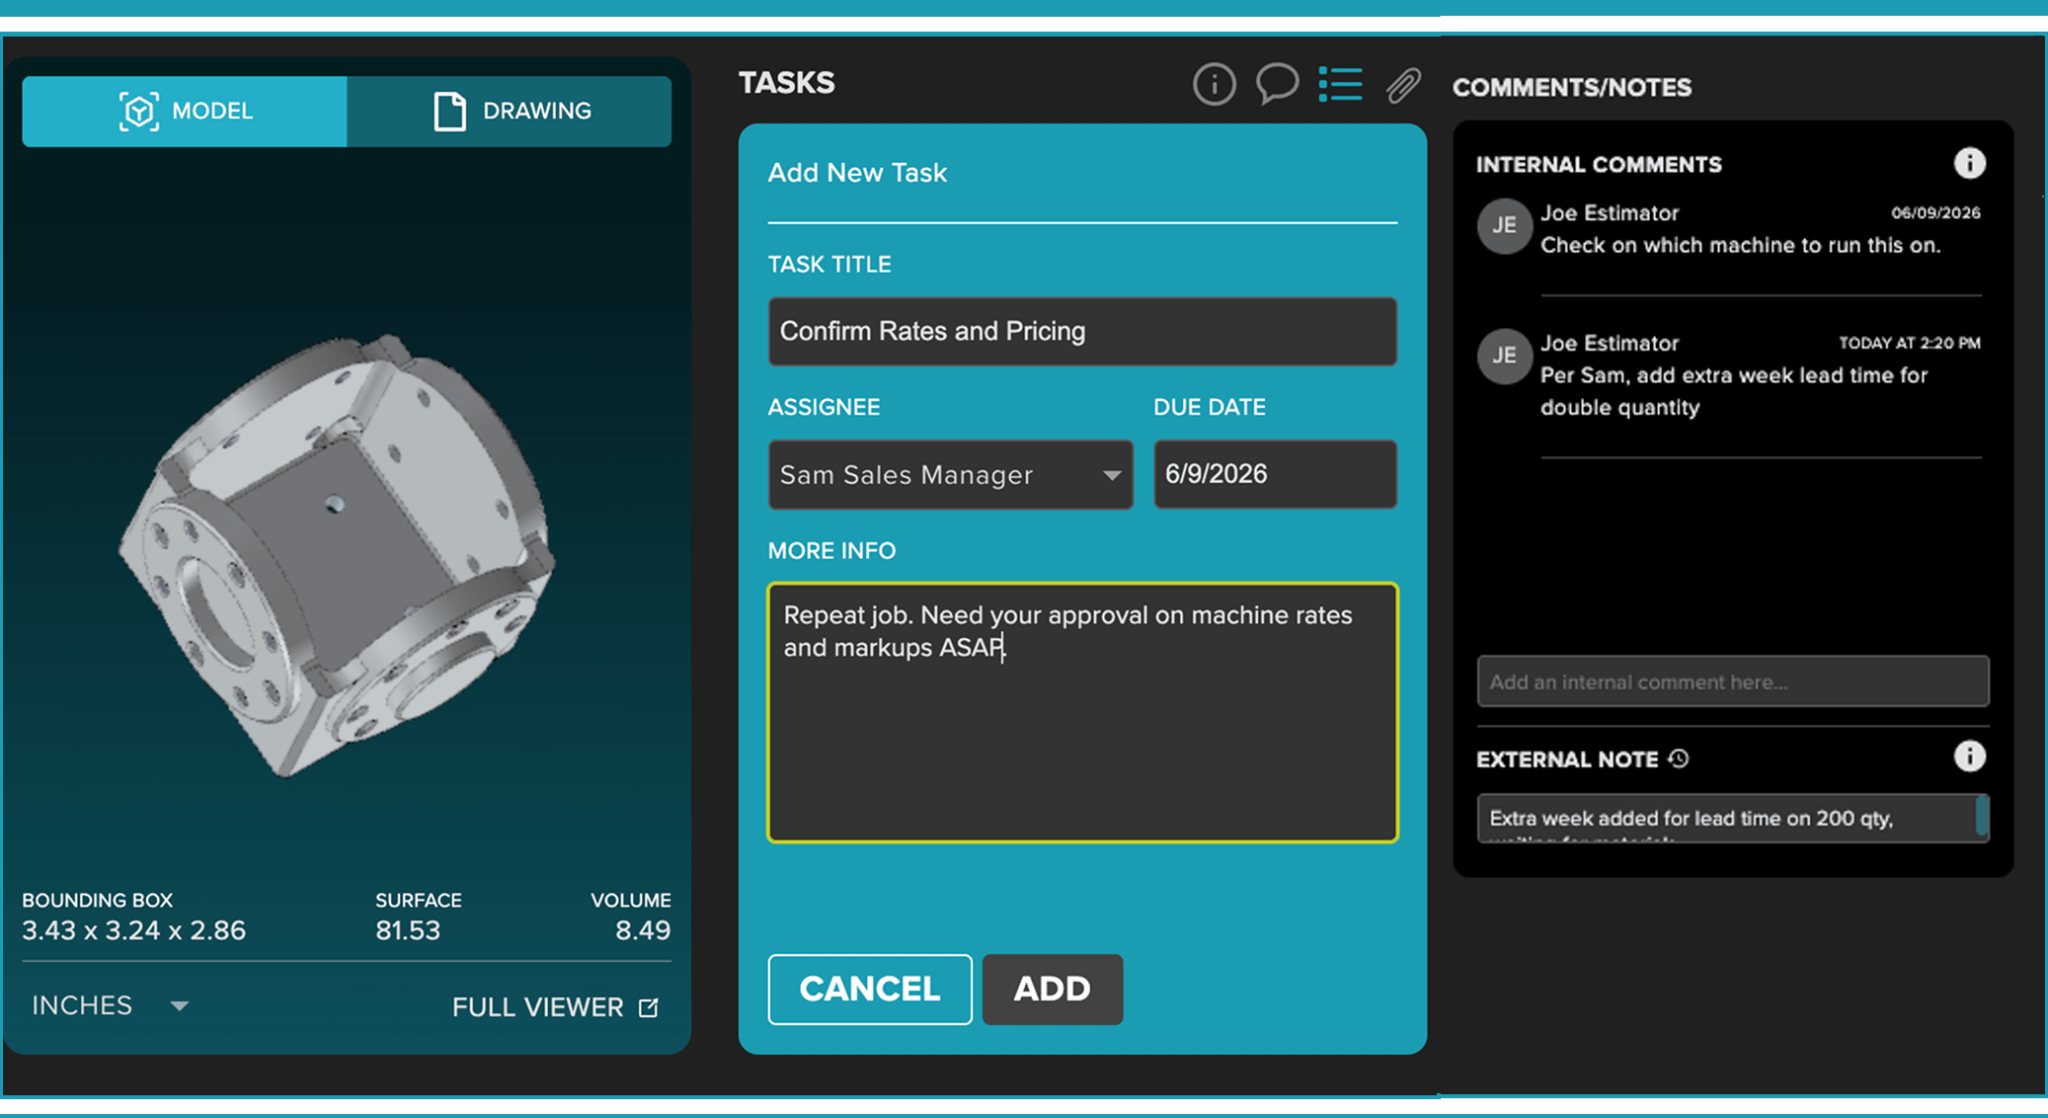Viewport: 2048px width, 1118px height.
Task: Click the surface value 81.53
Action: [408, 931]
